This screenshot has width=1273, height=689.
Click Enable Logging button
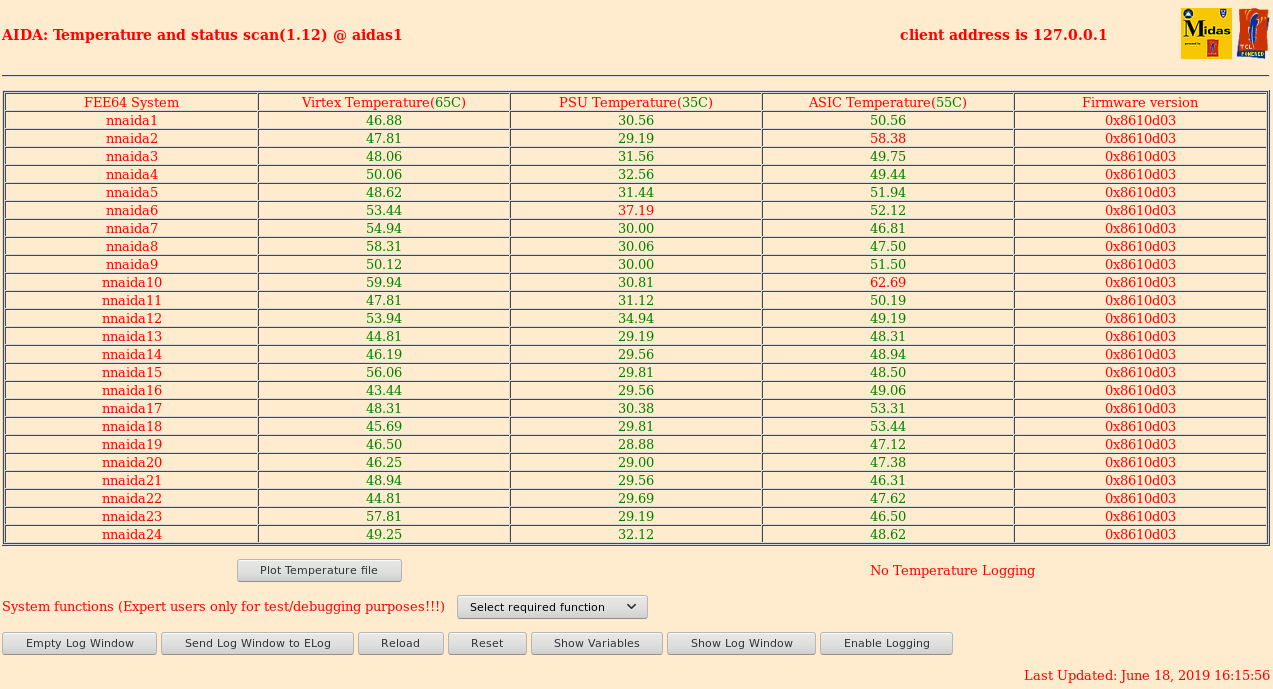886,643
